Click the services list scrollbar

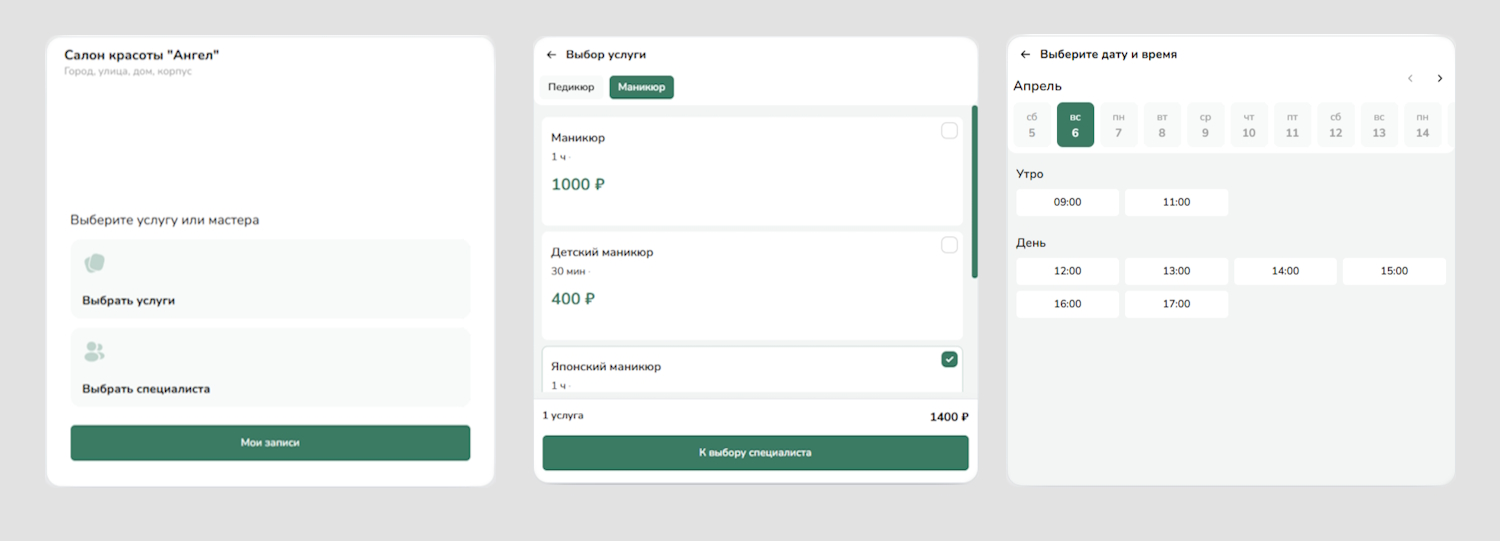pos(975,190)
